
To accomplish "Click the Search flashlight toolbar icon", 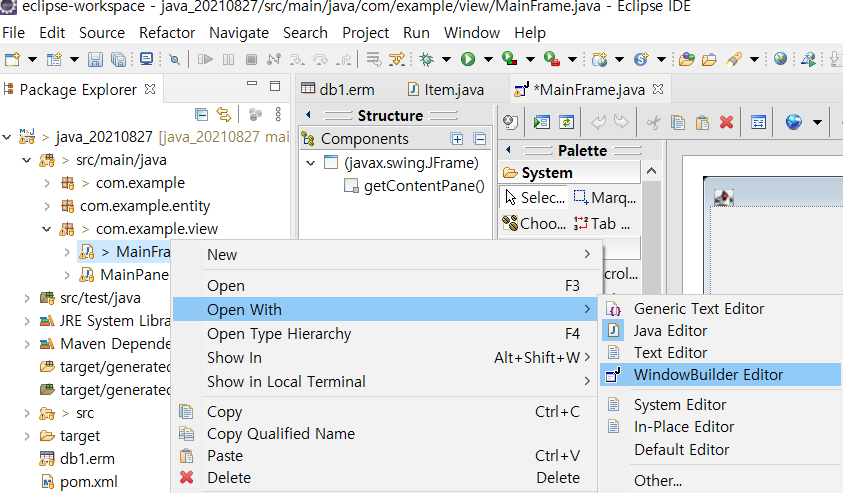I will pos(733,59).
